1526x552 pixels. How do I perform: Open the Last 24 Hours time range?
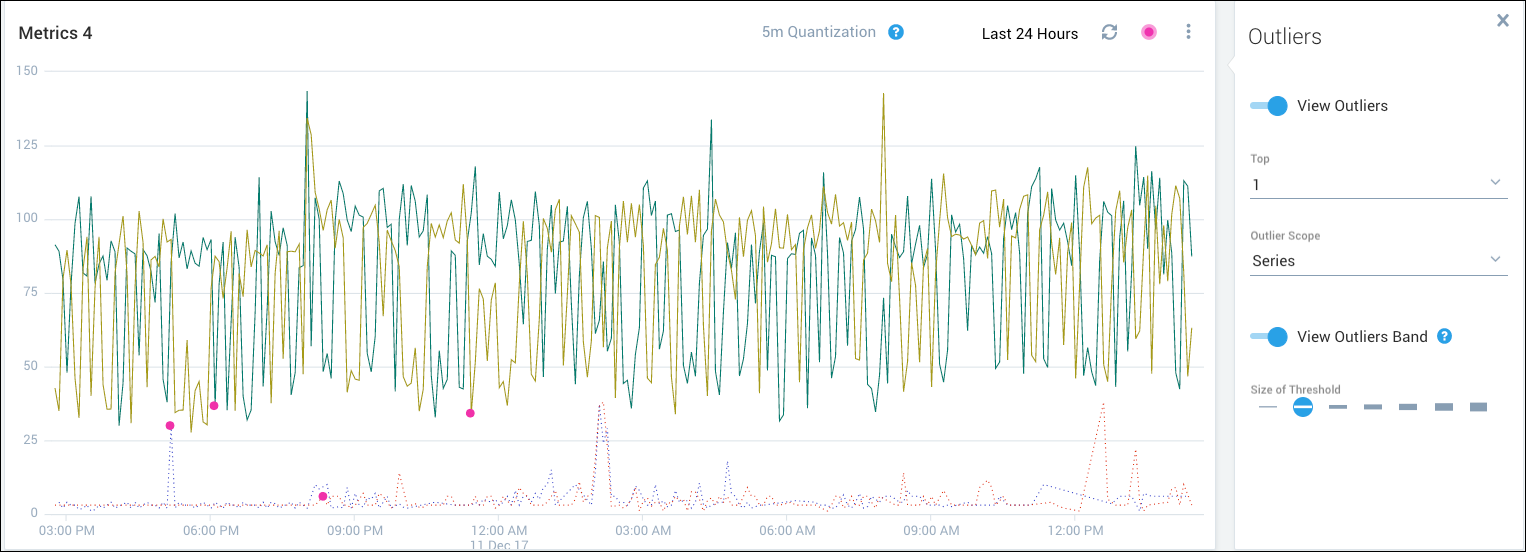point(1029,34)
